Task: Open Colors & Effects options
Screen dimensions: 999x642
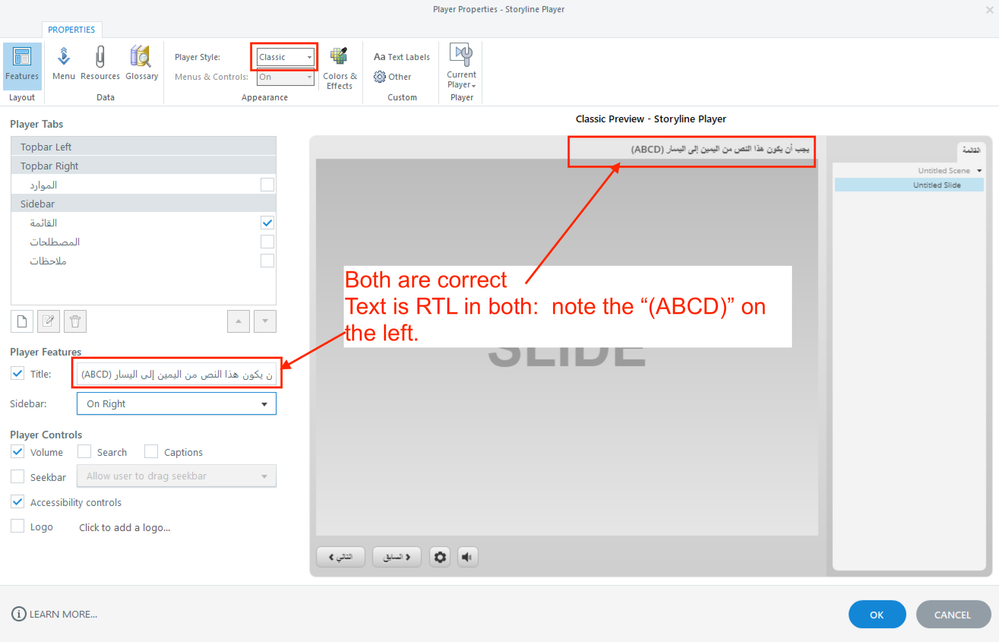Action: tap(340, 68)
